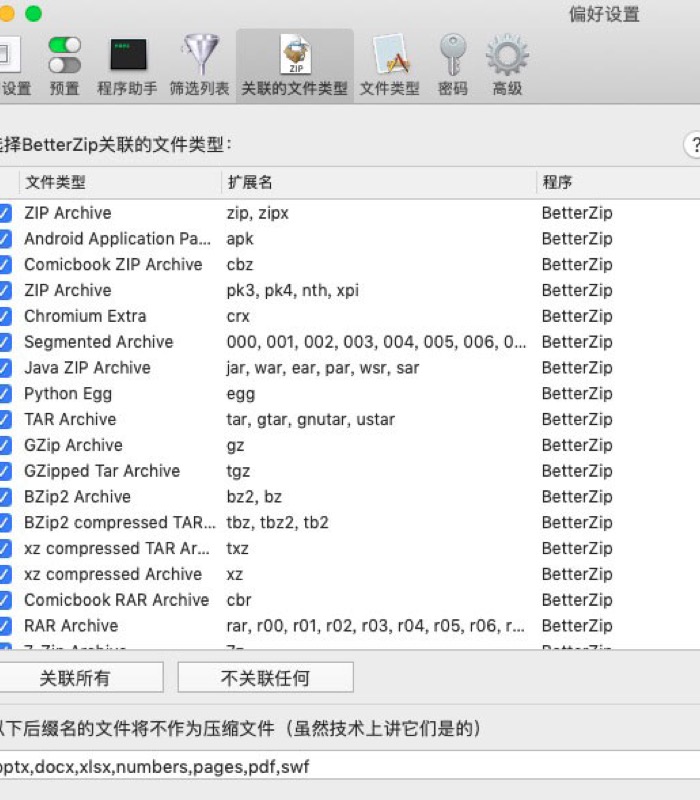Click the pk3, pk4, nth, xpi extensions cell
The image size is (700, 800).
click(x=293, y=290)
